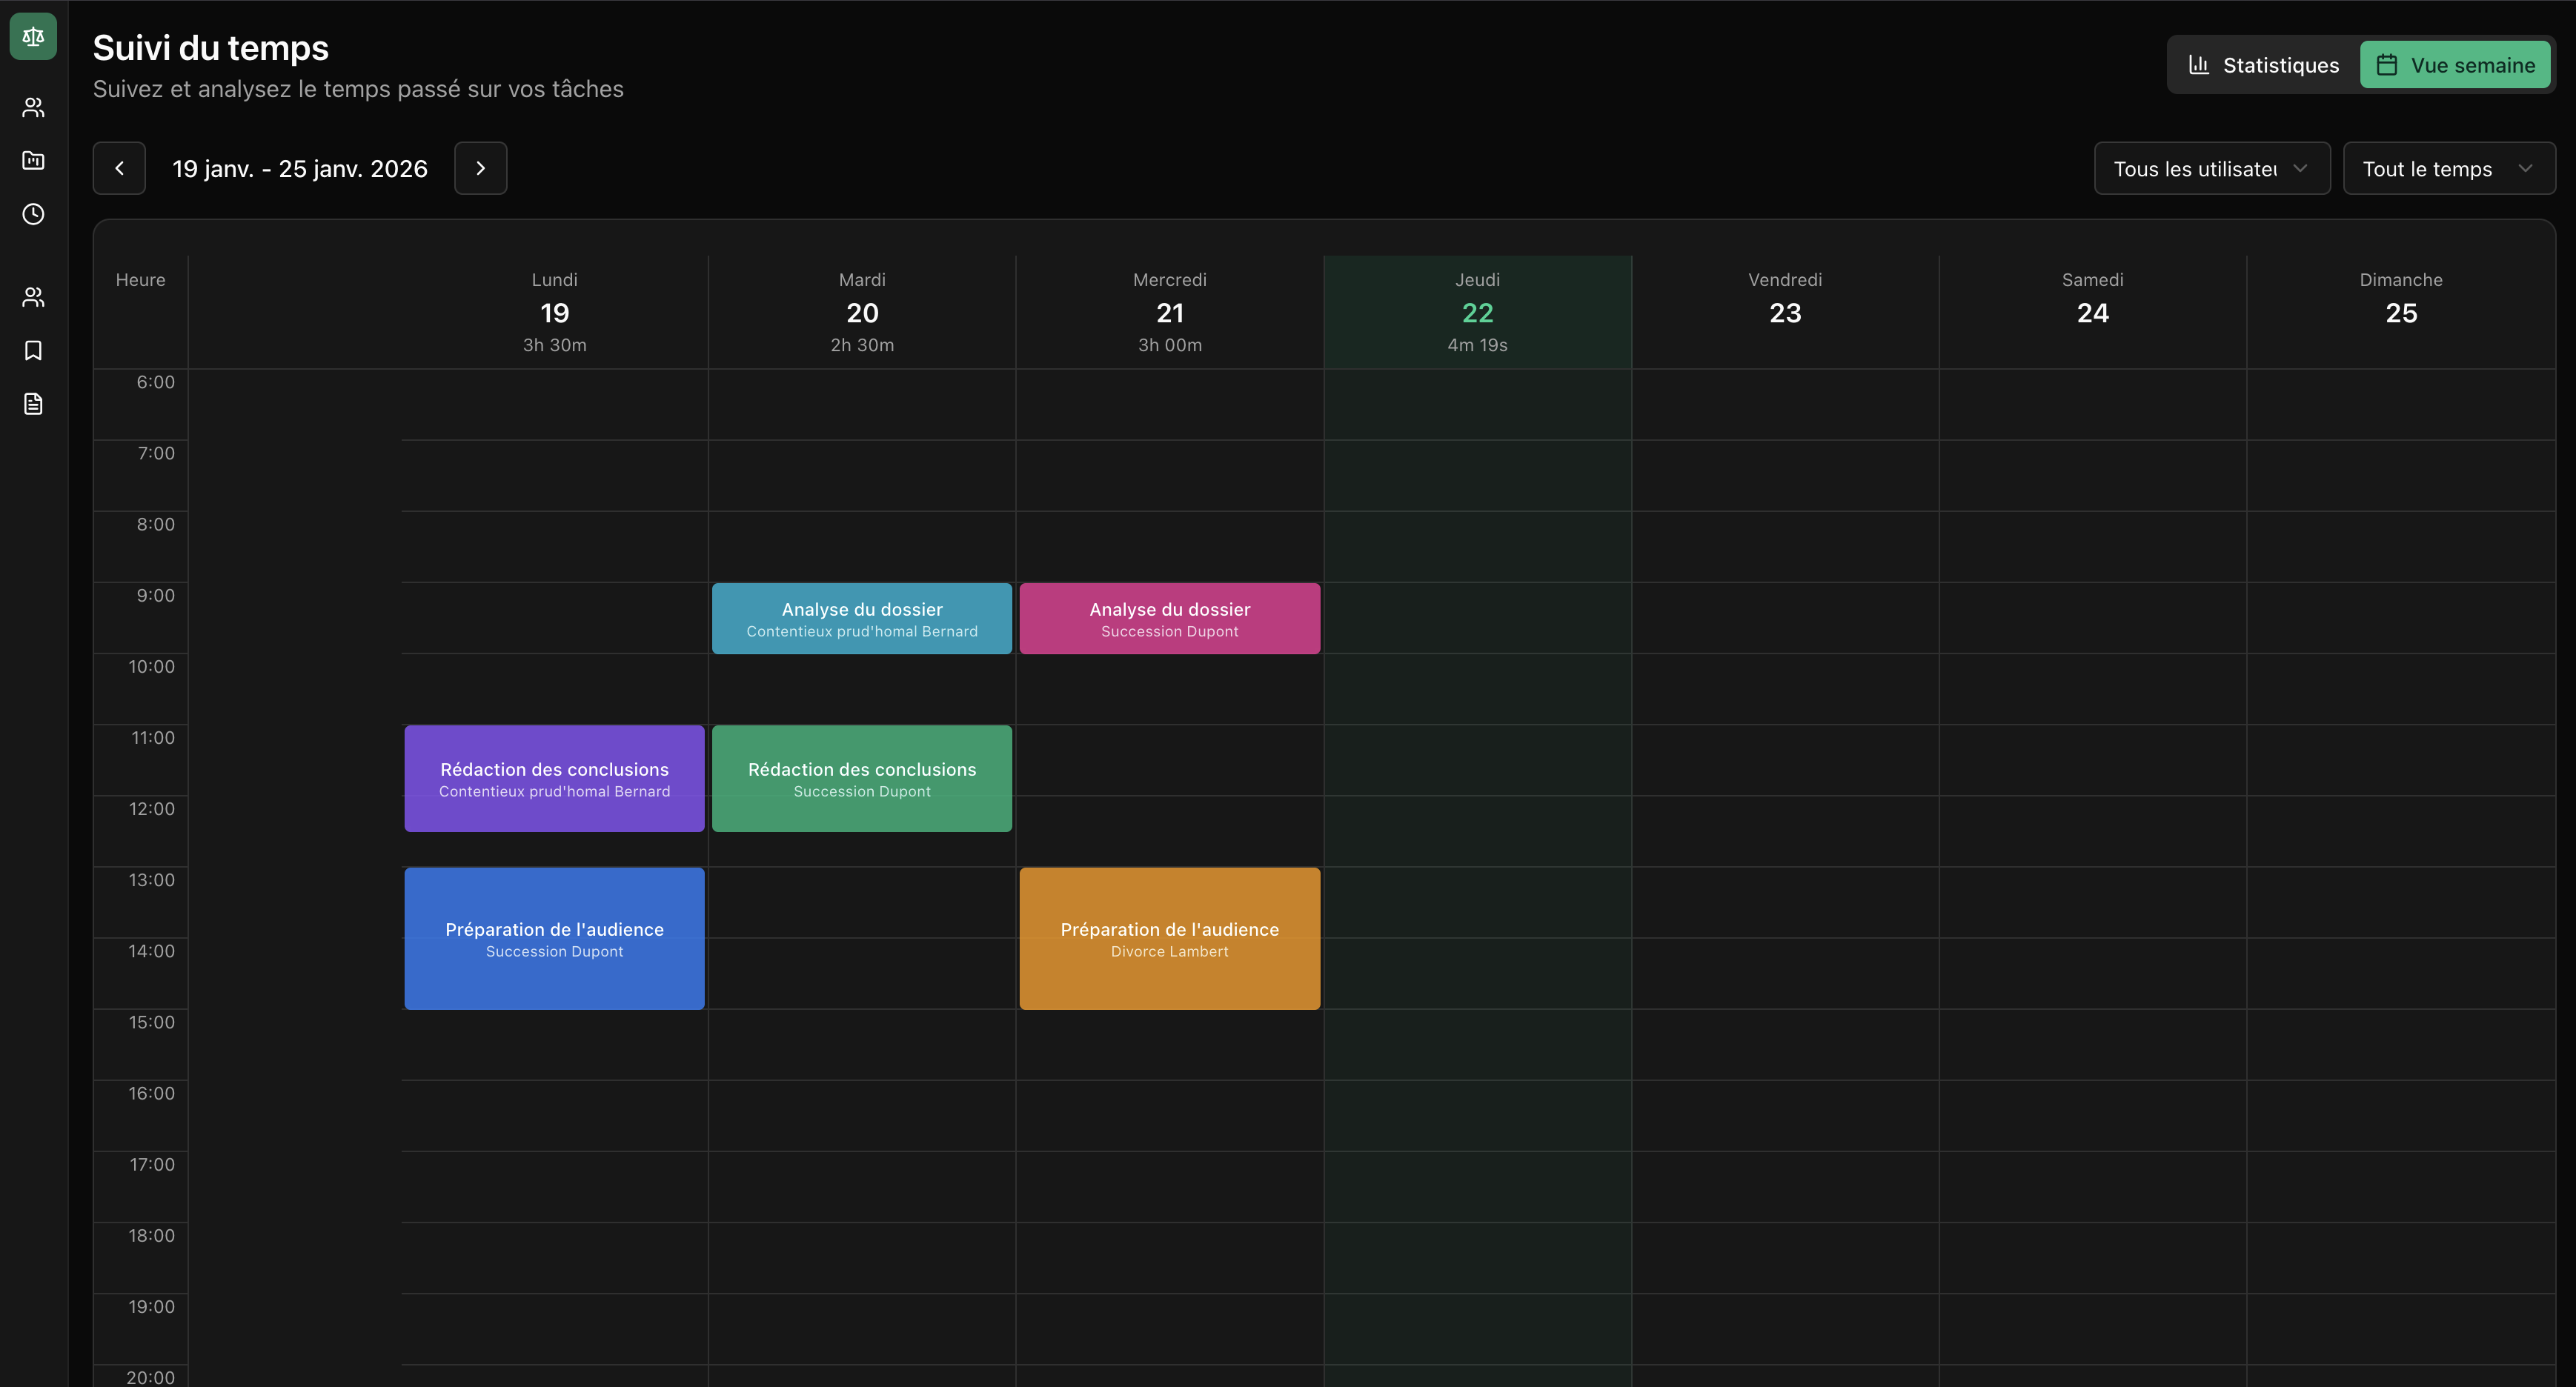Switch to the Statistiques view
The width and height of the screenshot is (2576, 1387).
[x=2263, y=65]
